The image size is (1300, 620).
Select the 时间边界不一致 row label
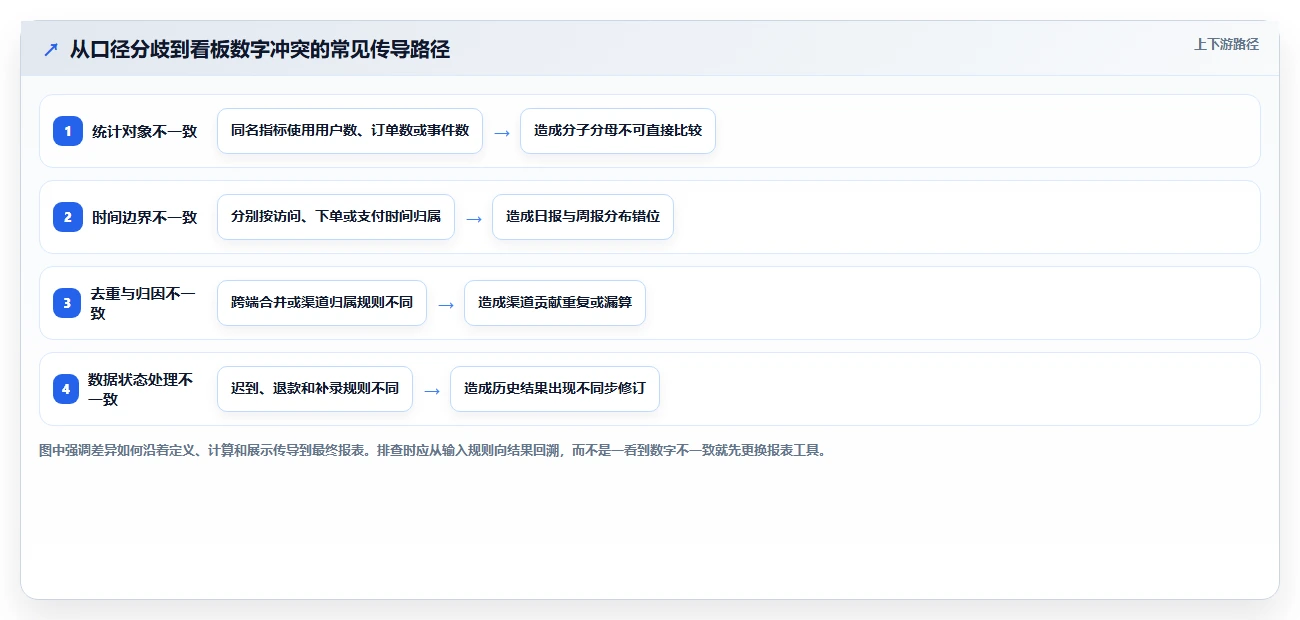(145, 217)
